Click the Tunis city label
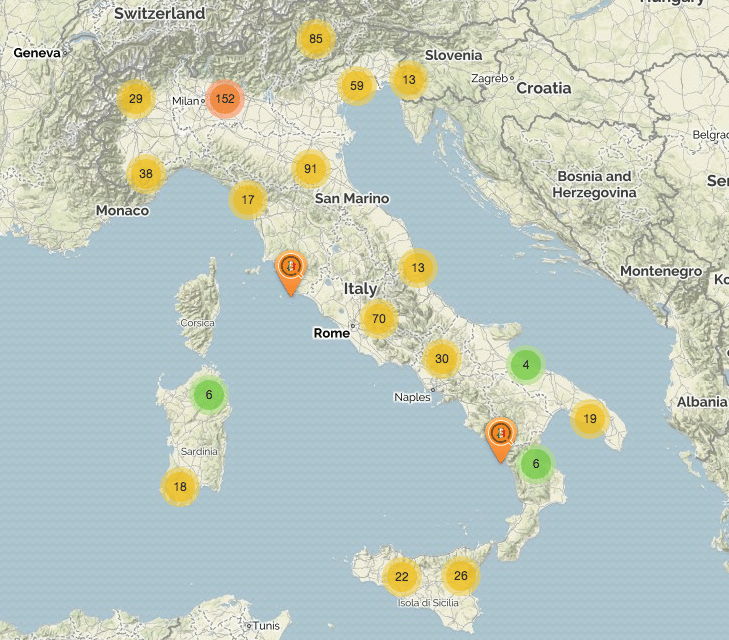729x640 pixels. pyautogui.click(x=266, y=626)
